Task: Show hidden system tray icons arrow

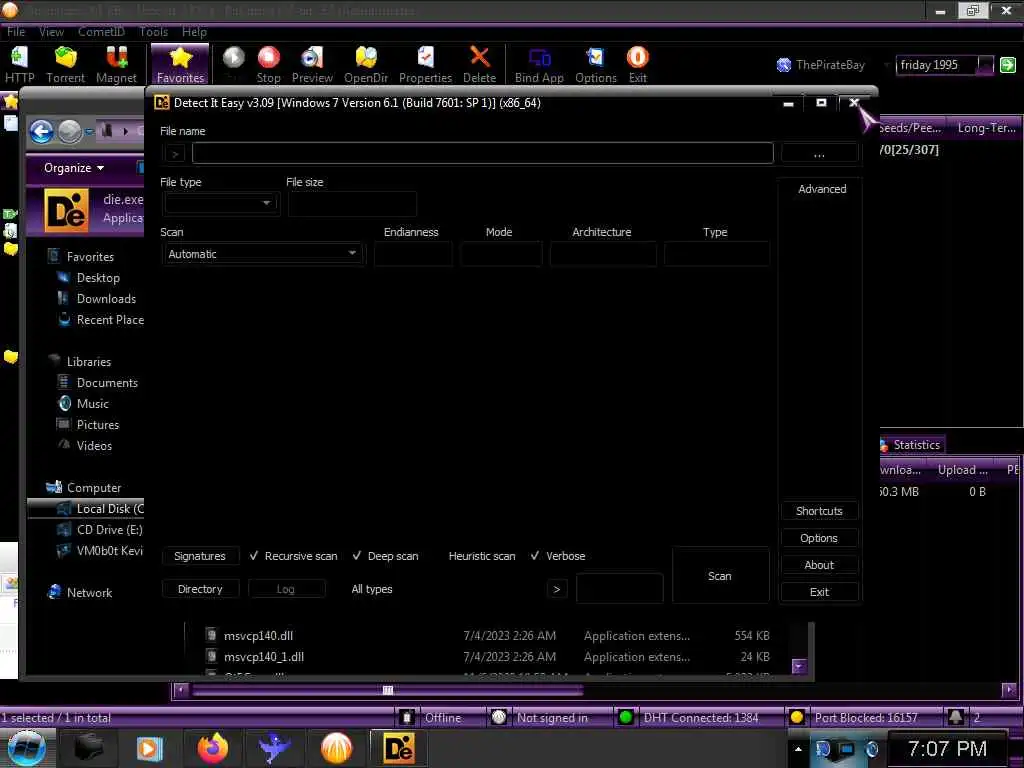Action: click(x=798, y=749)
